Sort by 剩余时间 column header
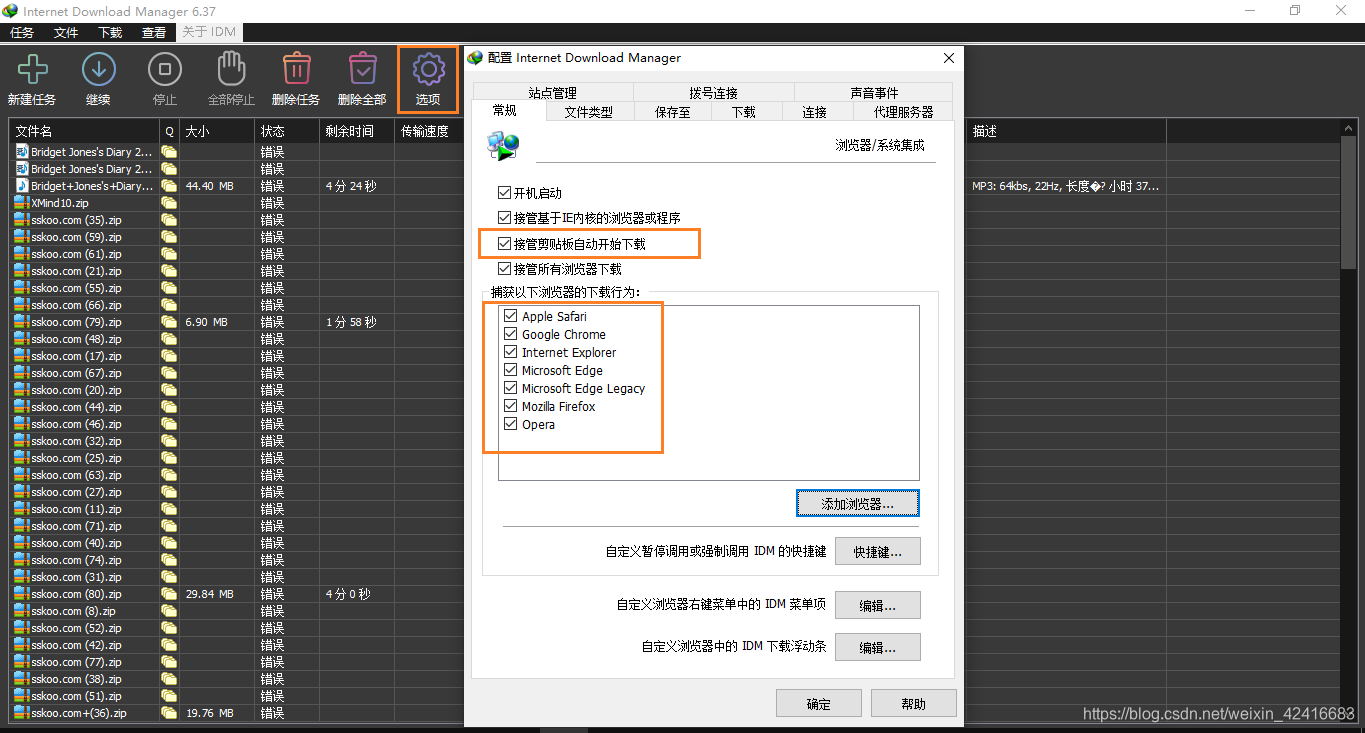This screenshot has height=733, width=1365. (x=357, y=131)
